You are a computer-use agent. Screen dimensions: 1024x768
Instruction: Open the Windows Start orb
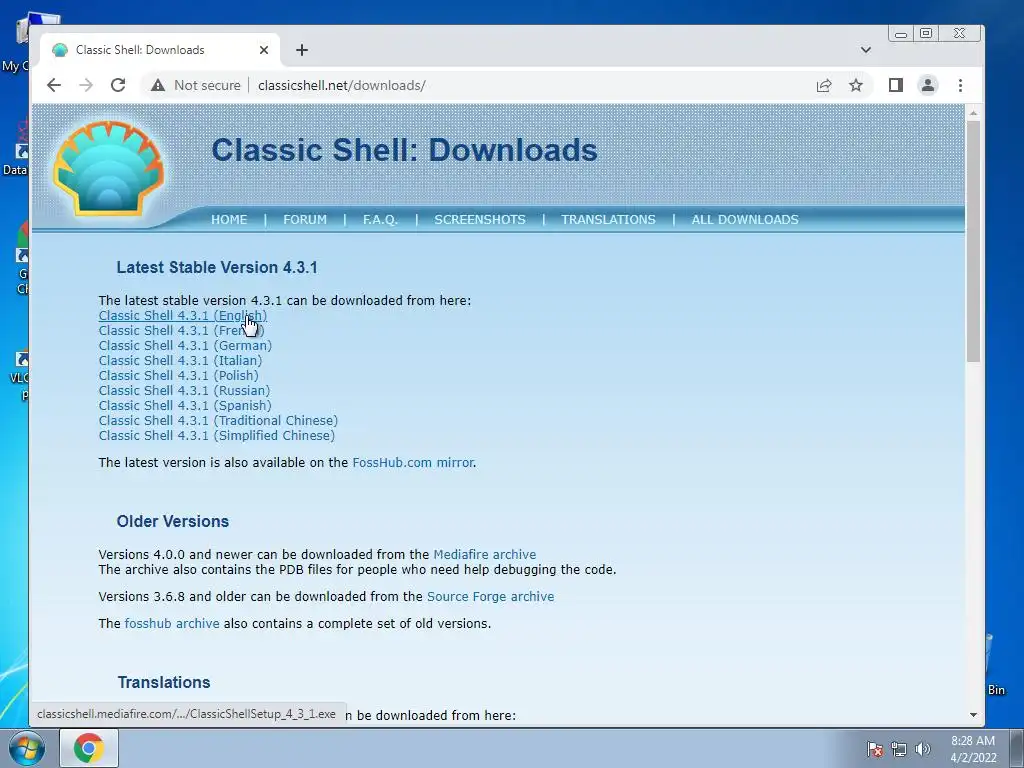click(26, 748)
